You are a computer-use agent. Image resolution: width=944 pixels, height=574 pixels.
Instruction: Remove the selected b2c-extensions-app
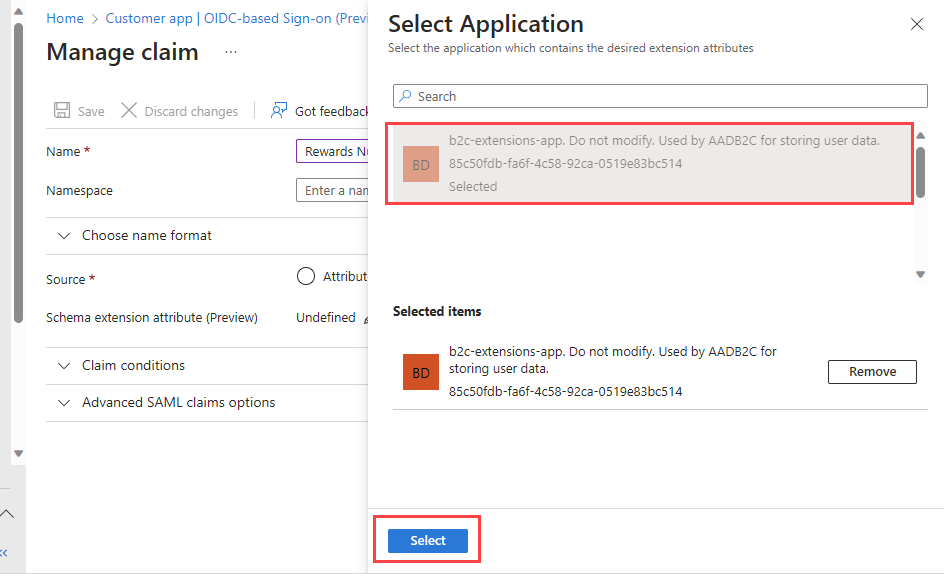pos(872,372)
